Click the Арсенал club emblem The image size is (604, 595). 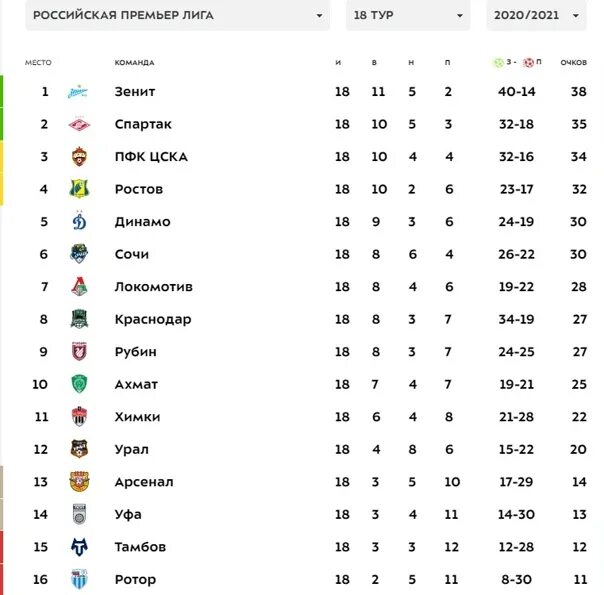click(x=79, y=482)
